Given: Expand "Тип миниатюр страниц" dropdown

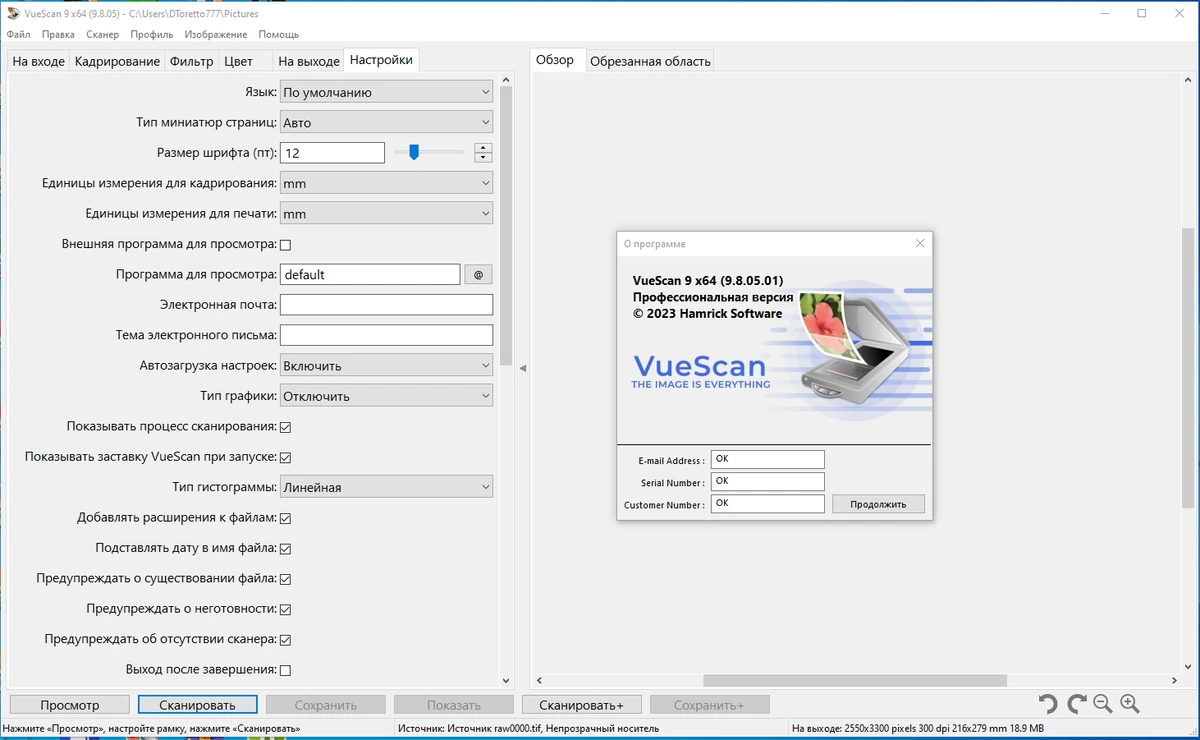Looking at the screenshot, I should 386,122.
